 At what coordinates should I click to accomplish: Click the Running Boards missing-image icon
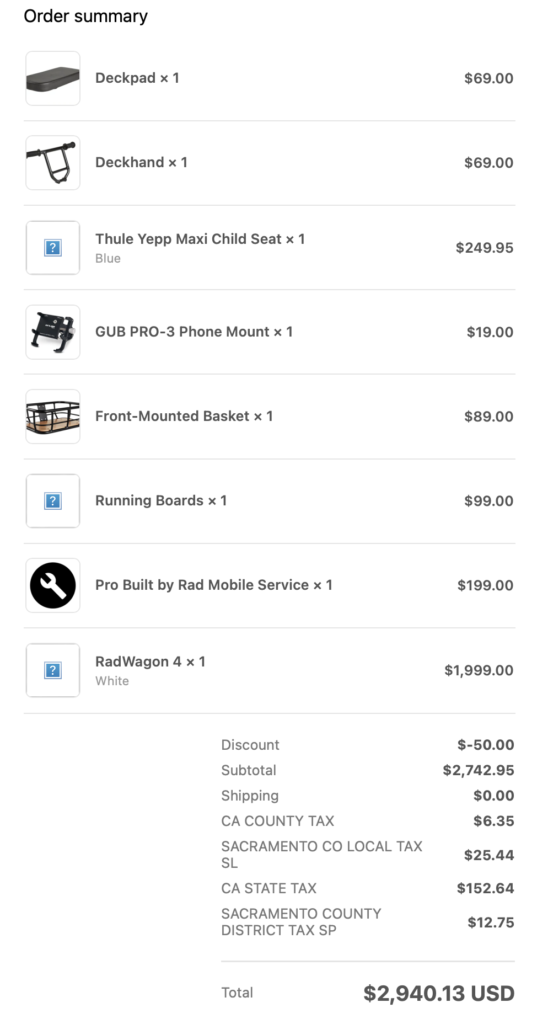(x=53, y=501)
